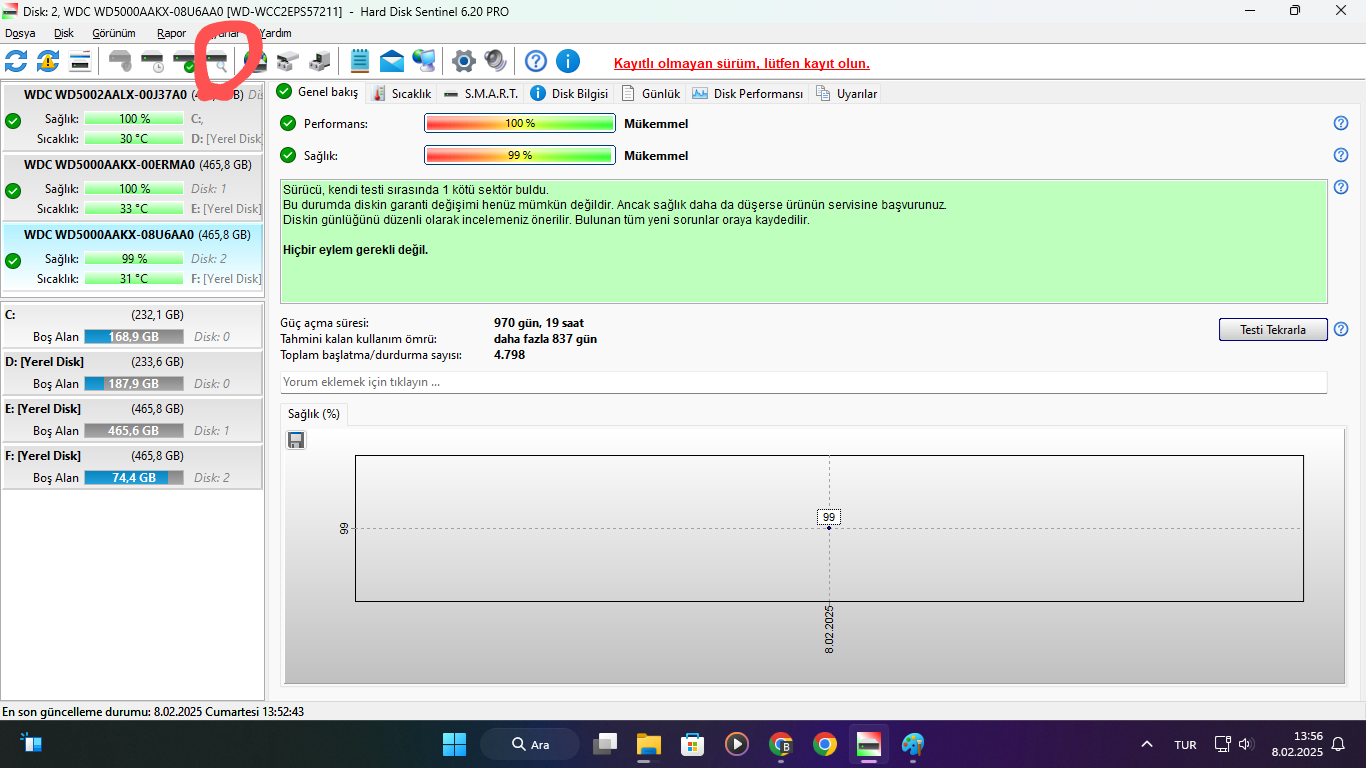Switch to the Genel bakış tab
Image resolution: width=1366 pixels, height=768 pixels.
(x=319, y=92)
